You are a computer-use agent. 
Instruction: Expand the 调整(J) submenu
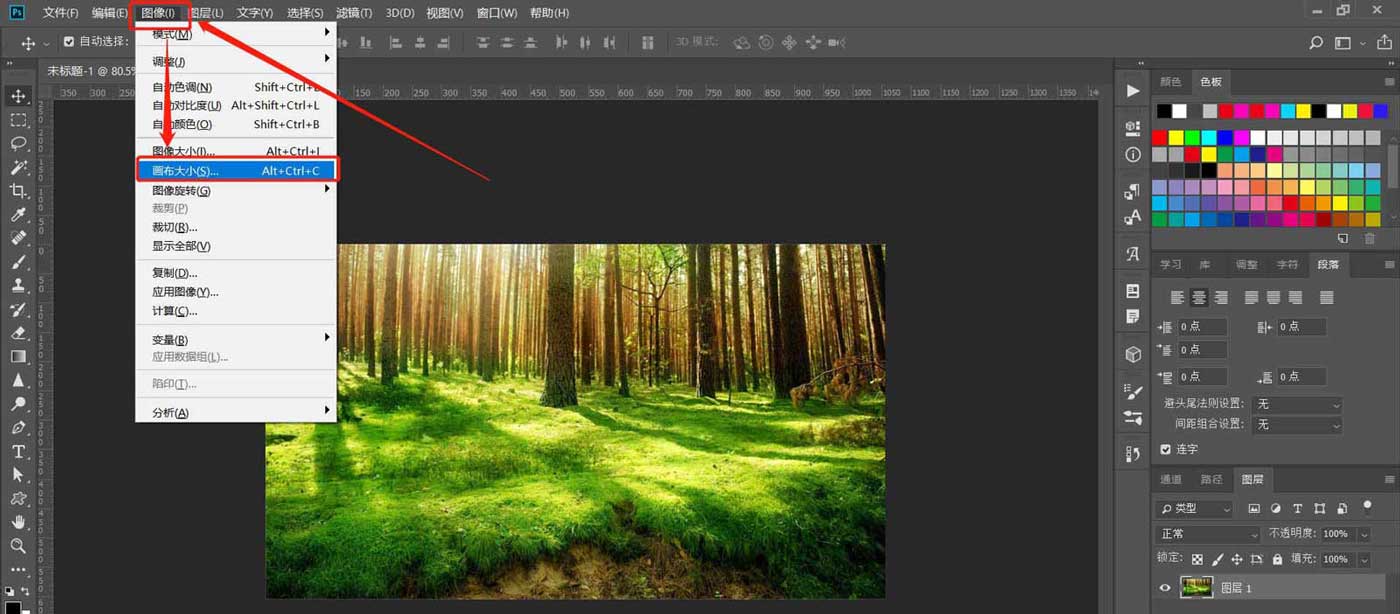(x=236, y=62)
